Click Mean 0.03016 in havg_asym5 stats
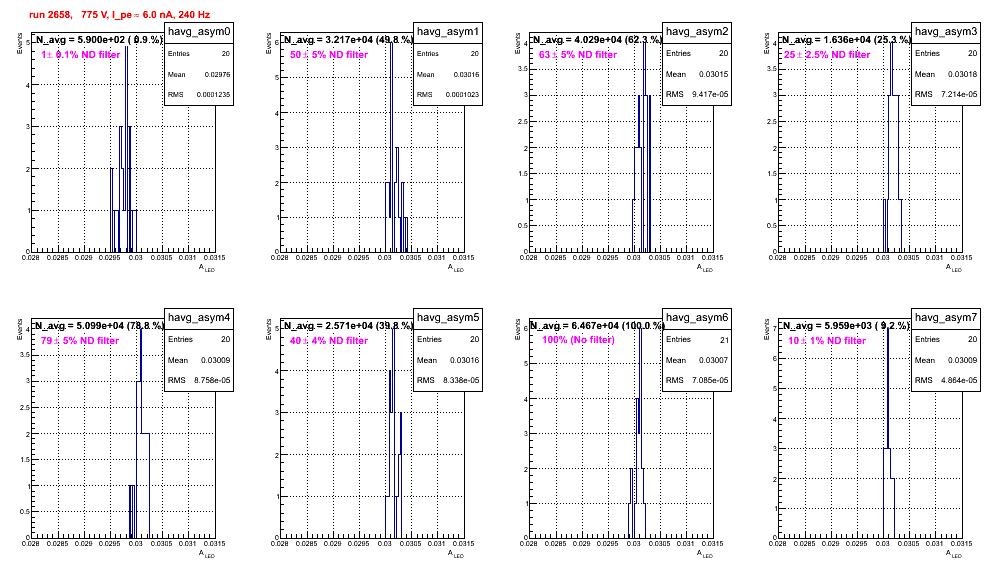This screenshot has width=996, height=572. [448, 360]
